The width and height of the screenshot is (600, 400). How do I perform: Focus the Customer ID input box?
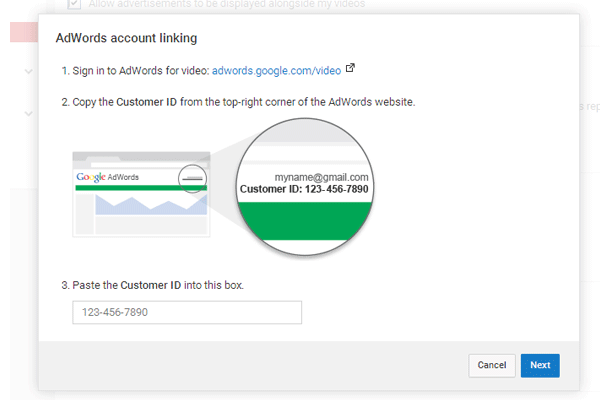coord(187,312)
